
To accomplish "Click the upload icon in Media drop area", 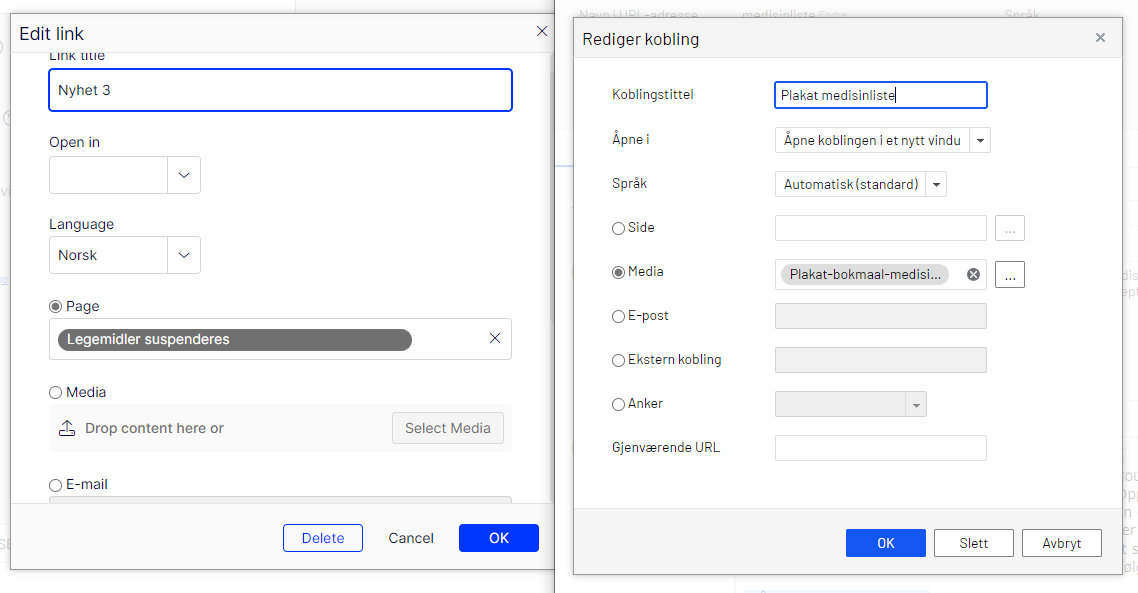I will pos(67,428).
